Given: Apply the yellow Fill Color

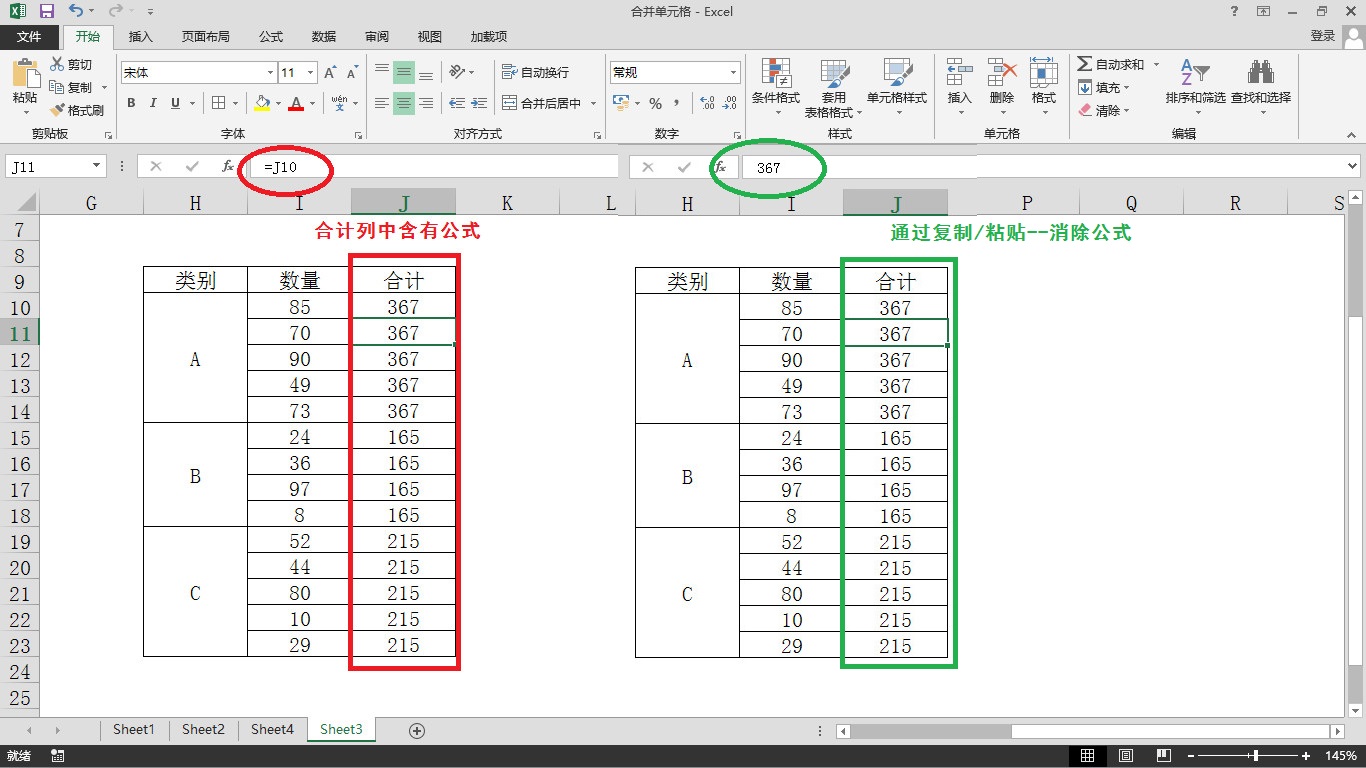Looking at the screenshot, I should point(262,103).
